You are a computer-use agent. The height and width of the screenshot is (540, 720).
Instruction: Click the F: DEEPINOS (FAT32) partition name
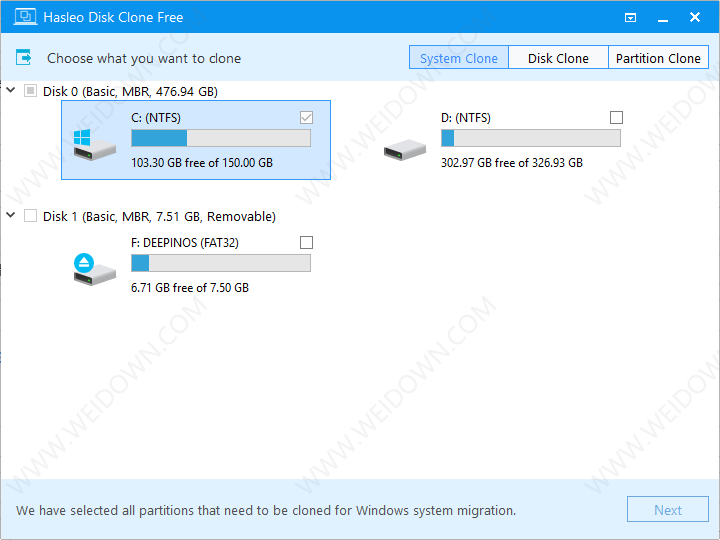pos(185,243)
